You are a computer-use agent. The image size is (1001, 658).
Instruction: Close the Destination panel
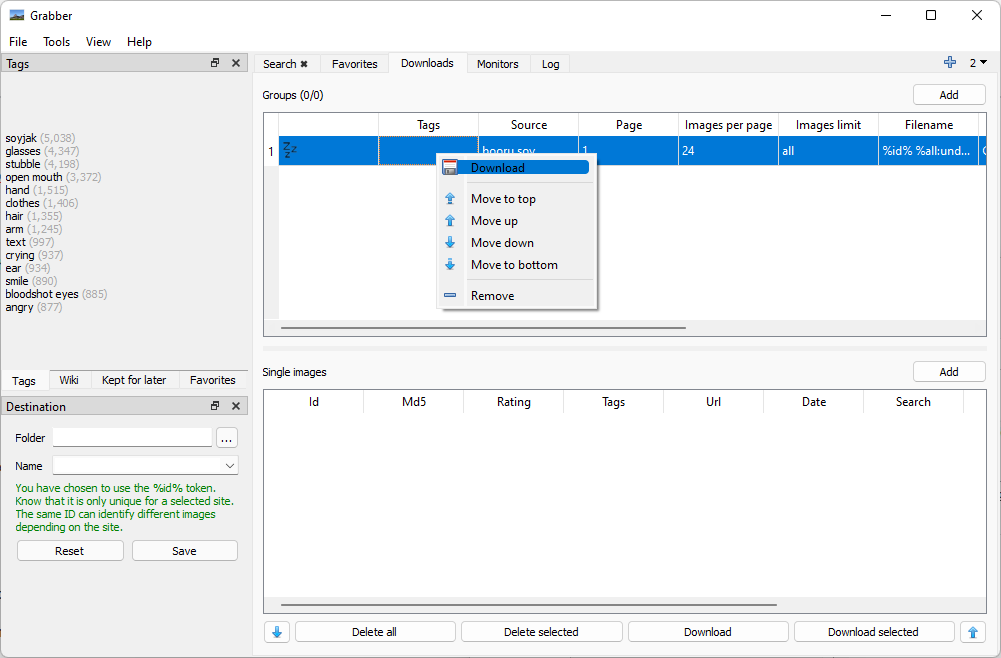236,406
